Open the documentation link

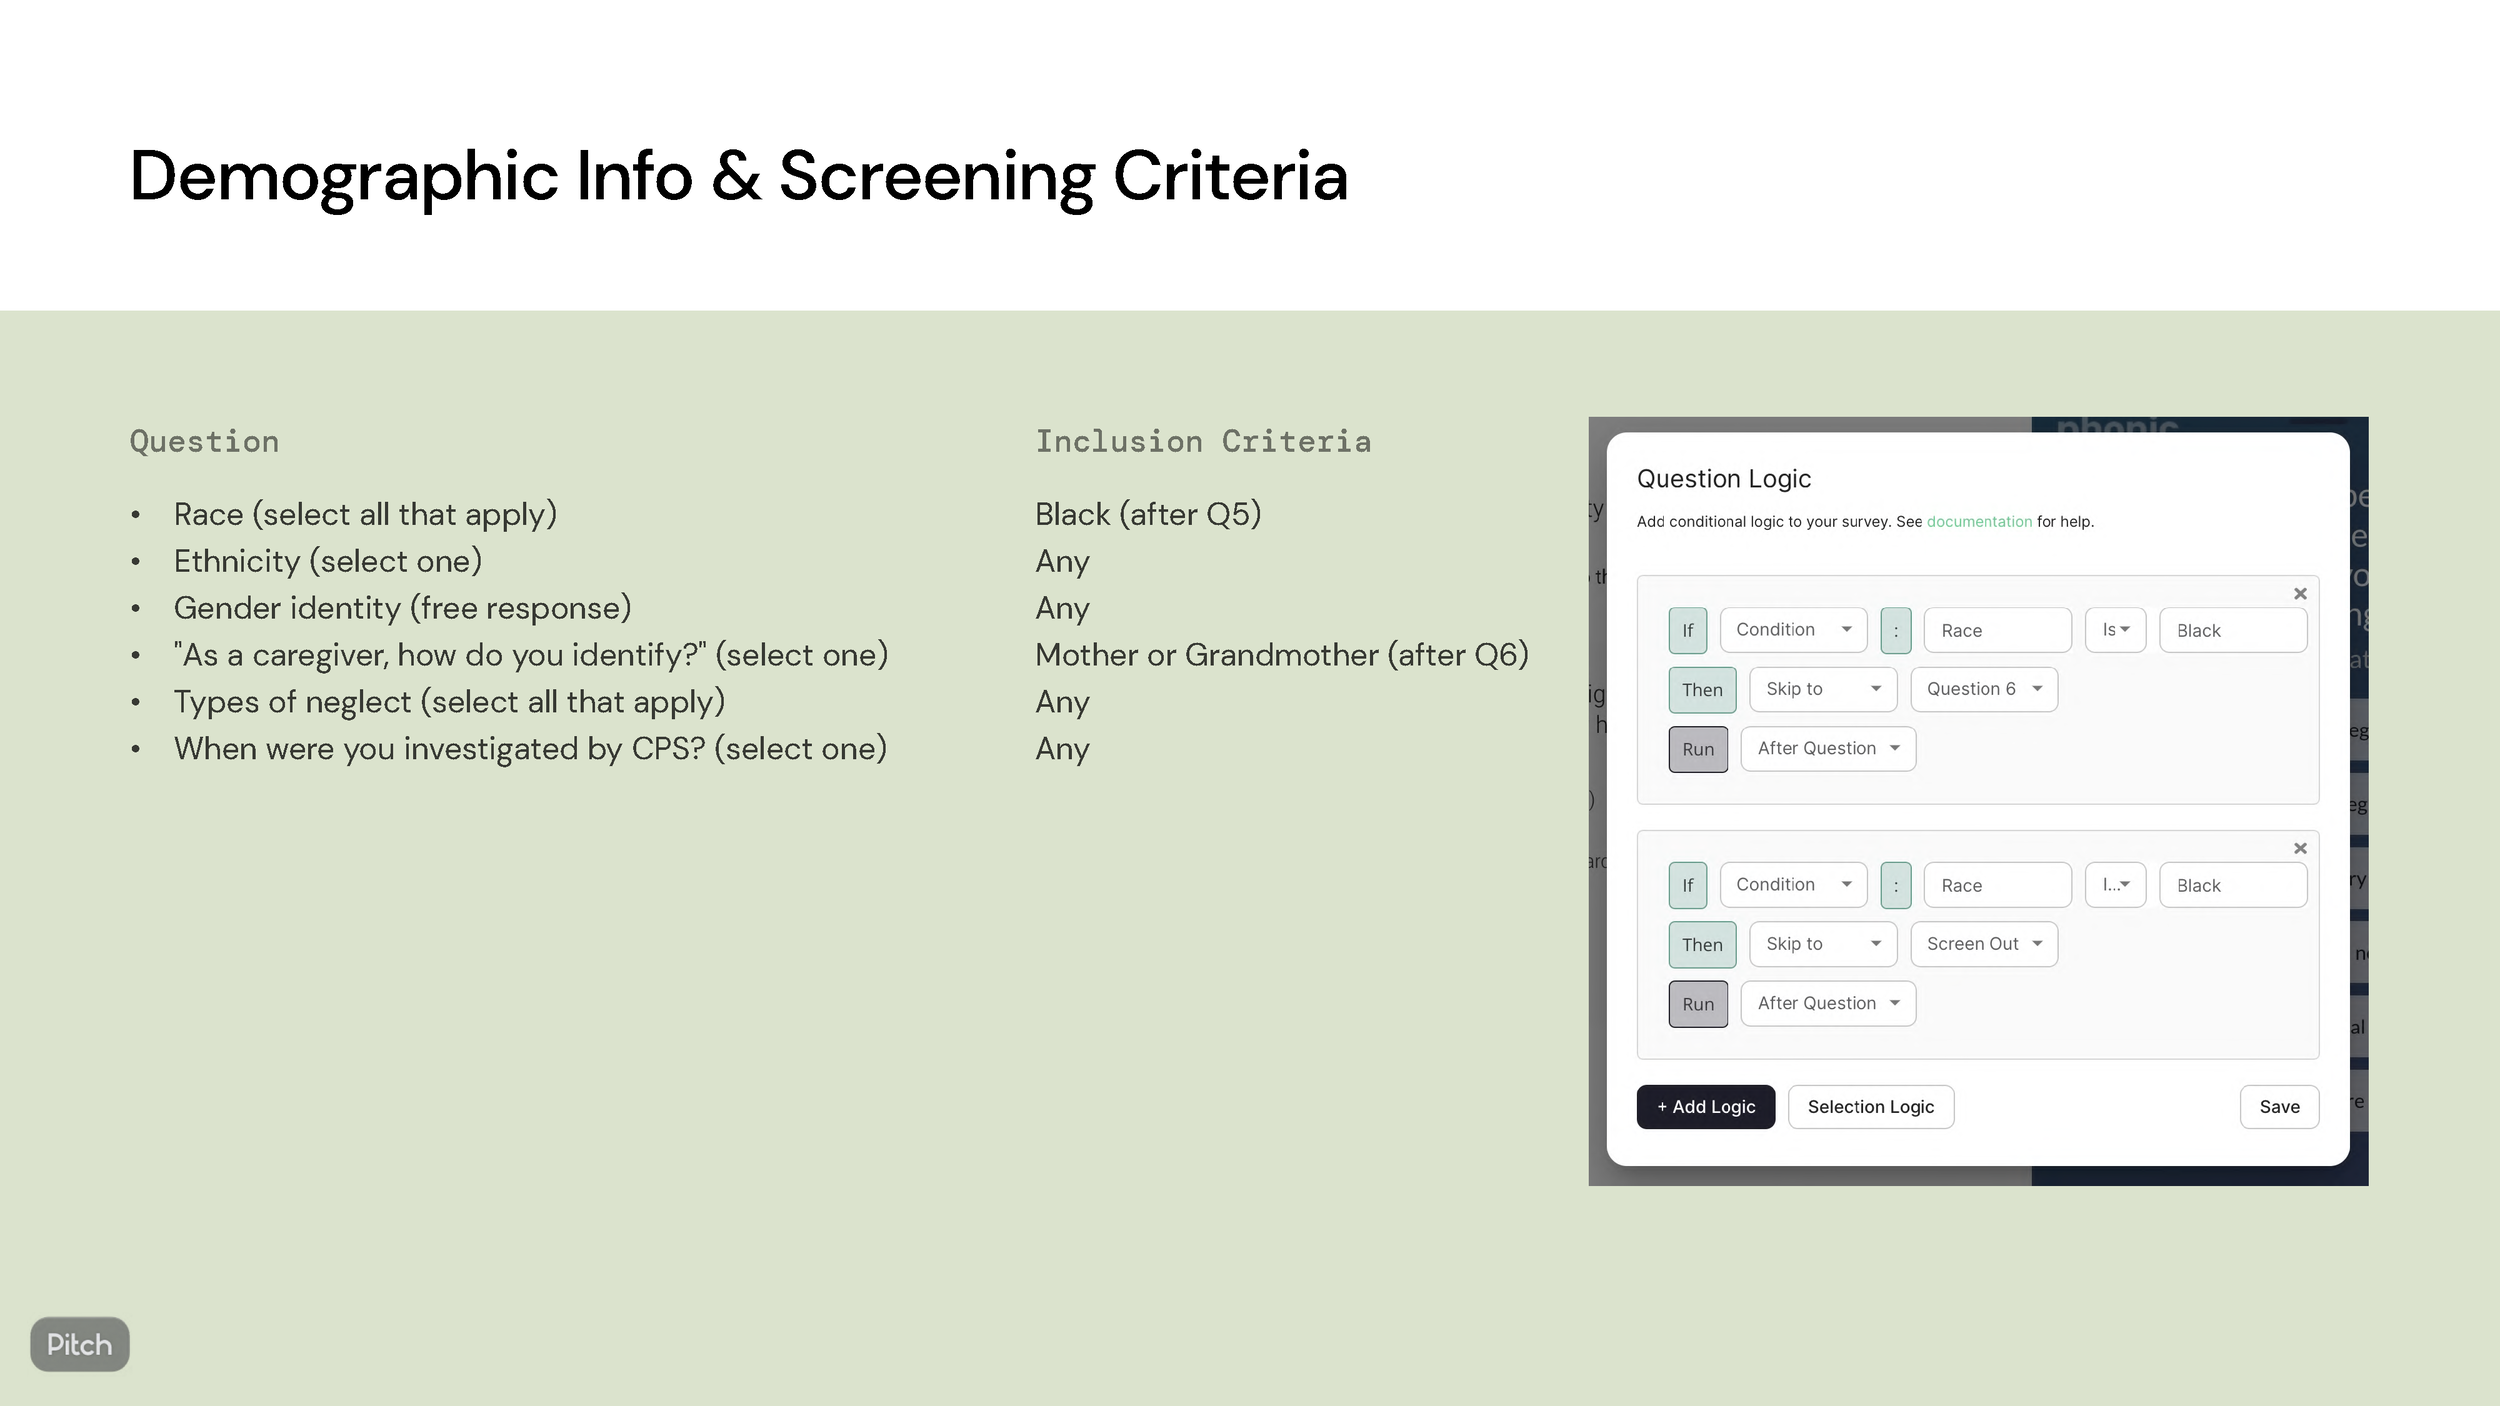coord(1978,522)
